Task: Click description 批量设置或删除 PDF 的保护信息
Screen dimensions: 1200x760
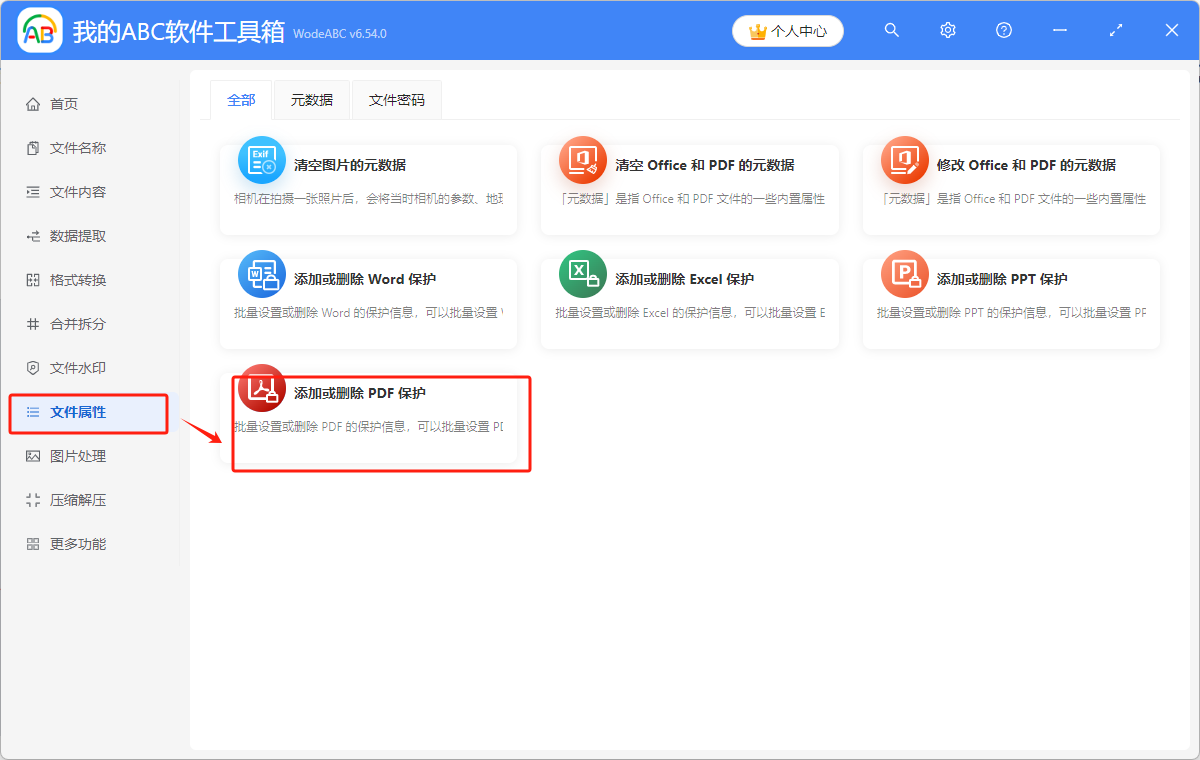Action: tap(368, 427)
